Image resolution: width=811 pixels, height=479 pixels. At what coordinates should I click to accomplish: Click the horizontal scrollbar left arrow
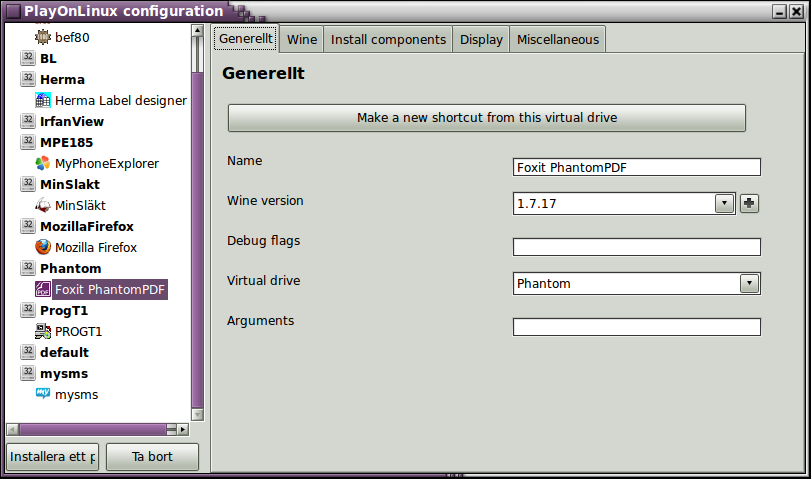click(x=12, y=429)
